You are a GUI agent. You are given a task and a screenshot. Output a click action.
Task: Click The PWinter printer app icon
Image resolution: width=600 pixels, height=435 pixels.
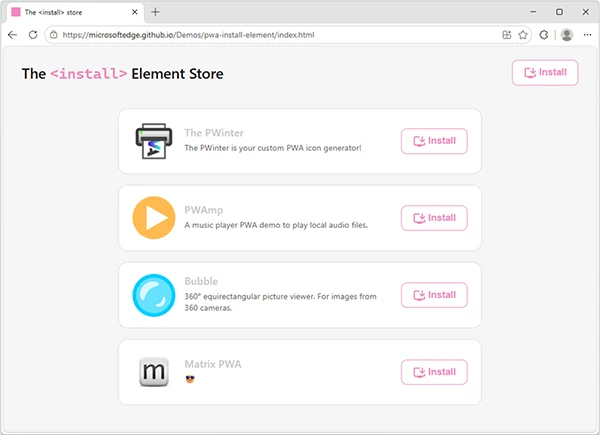click(154, 141)
